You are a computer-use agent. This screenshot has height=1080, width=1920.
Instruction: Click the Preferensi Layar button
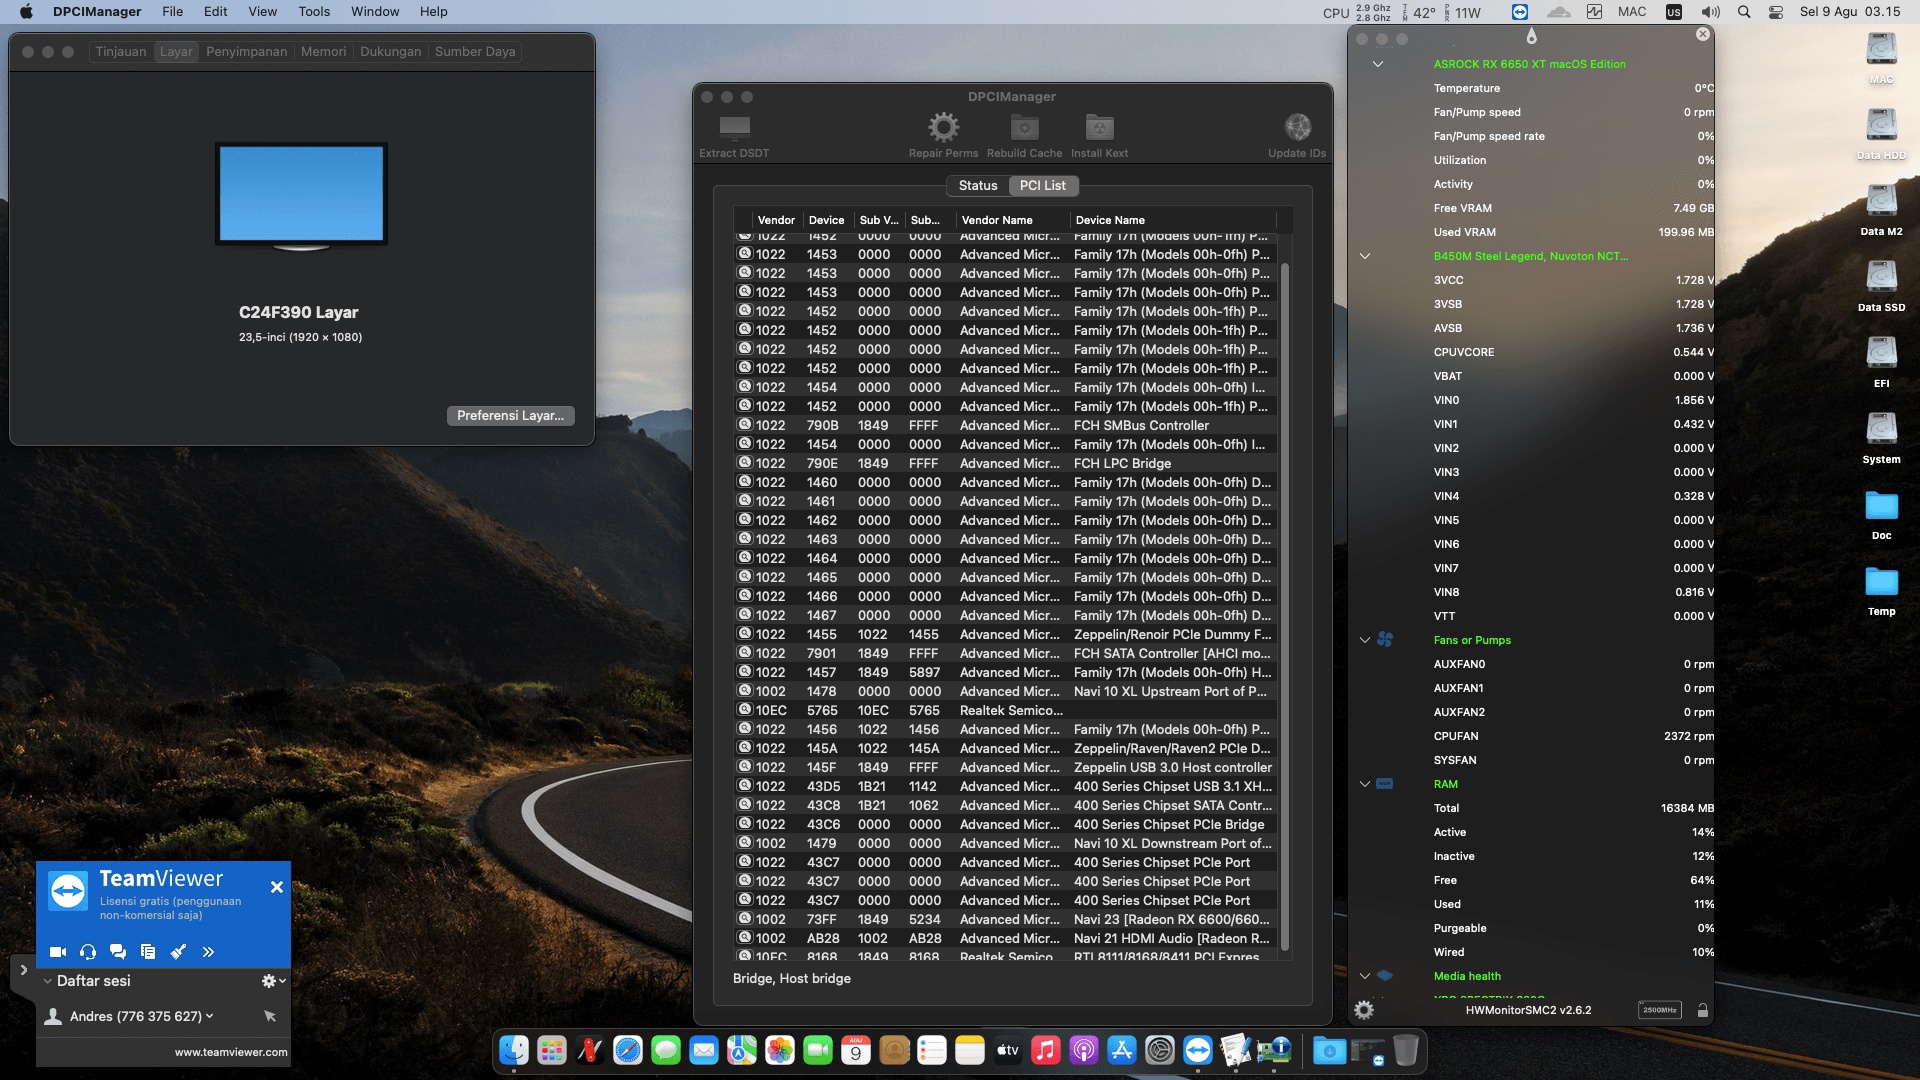pyautogui.click(x=510, y=416)
